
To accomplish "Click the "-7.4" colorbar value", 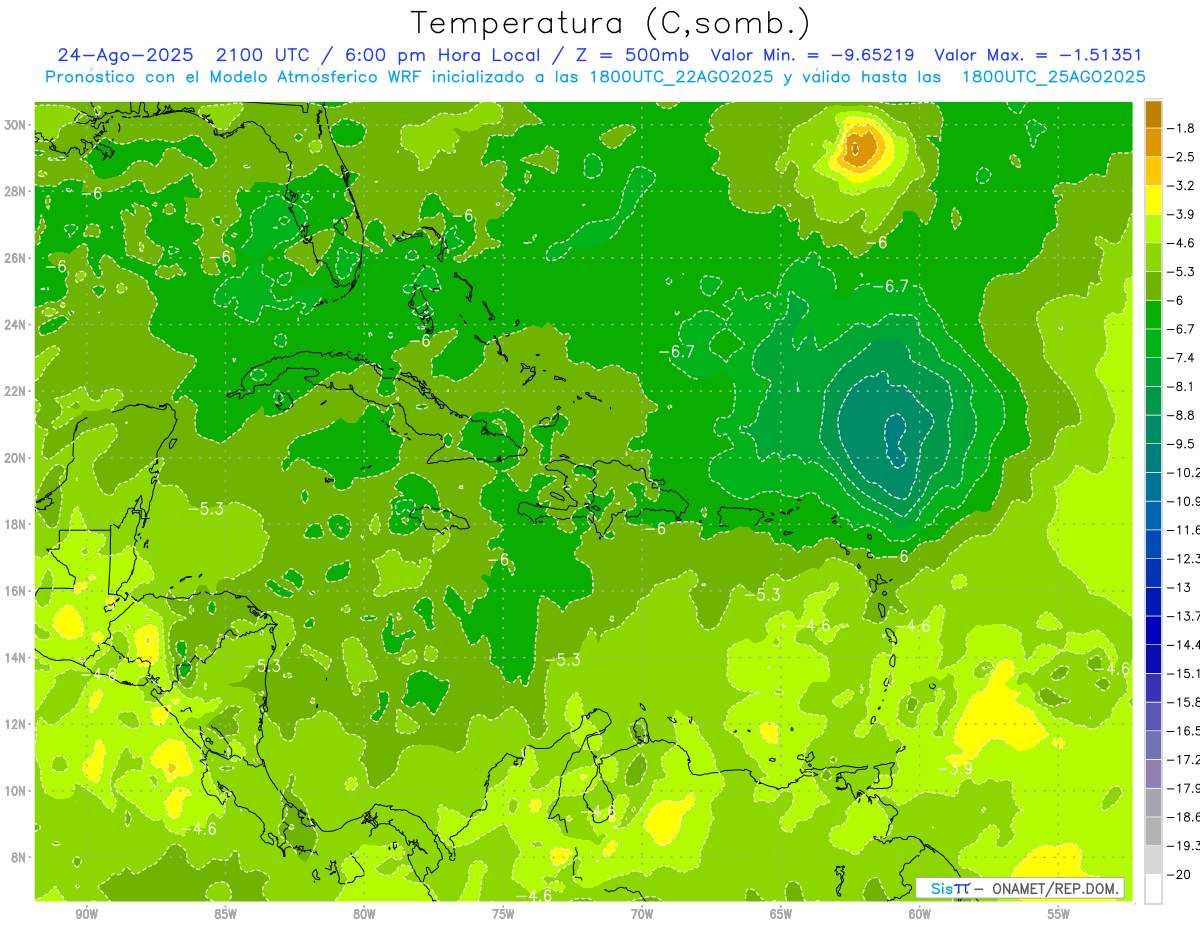I will pos(1182,358).
